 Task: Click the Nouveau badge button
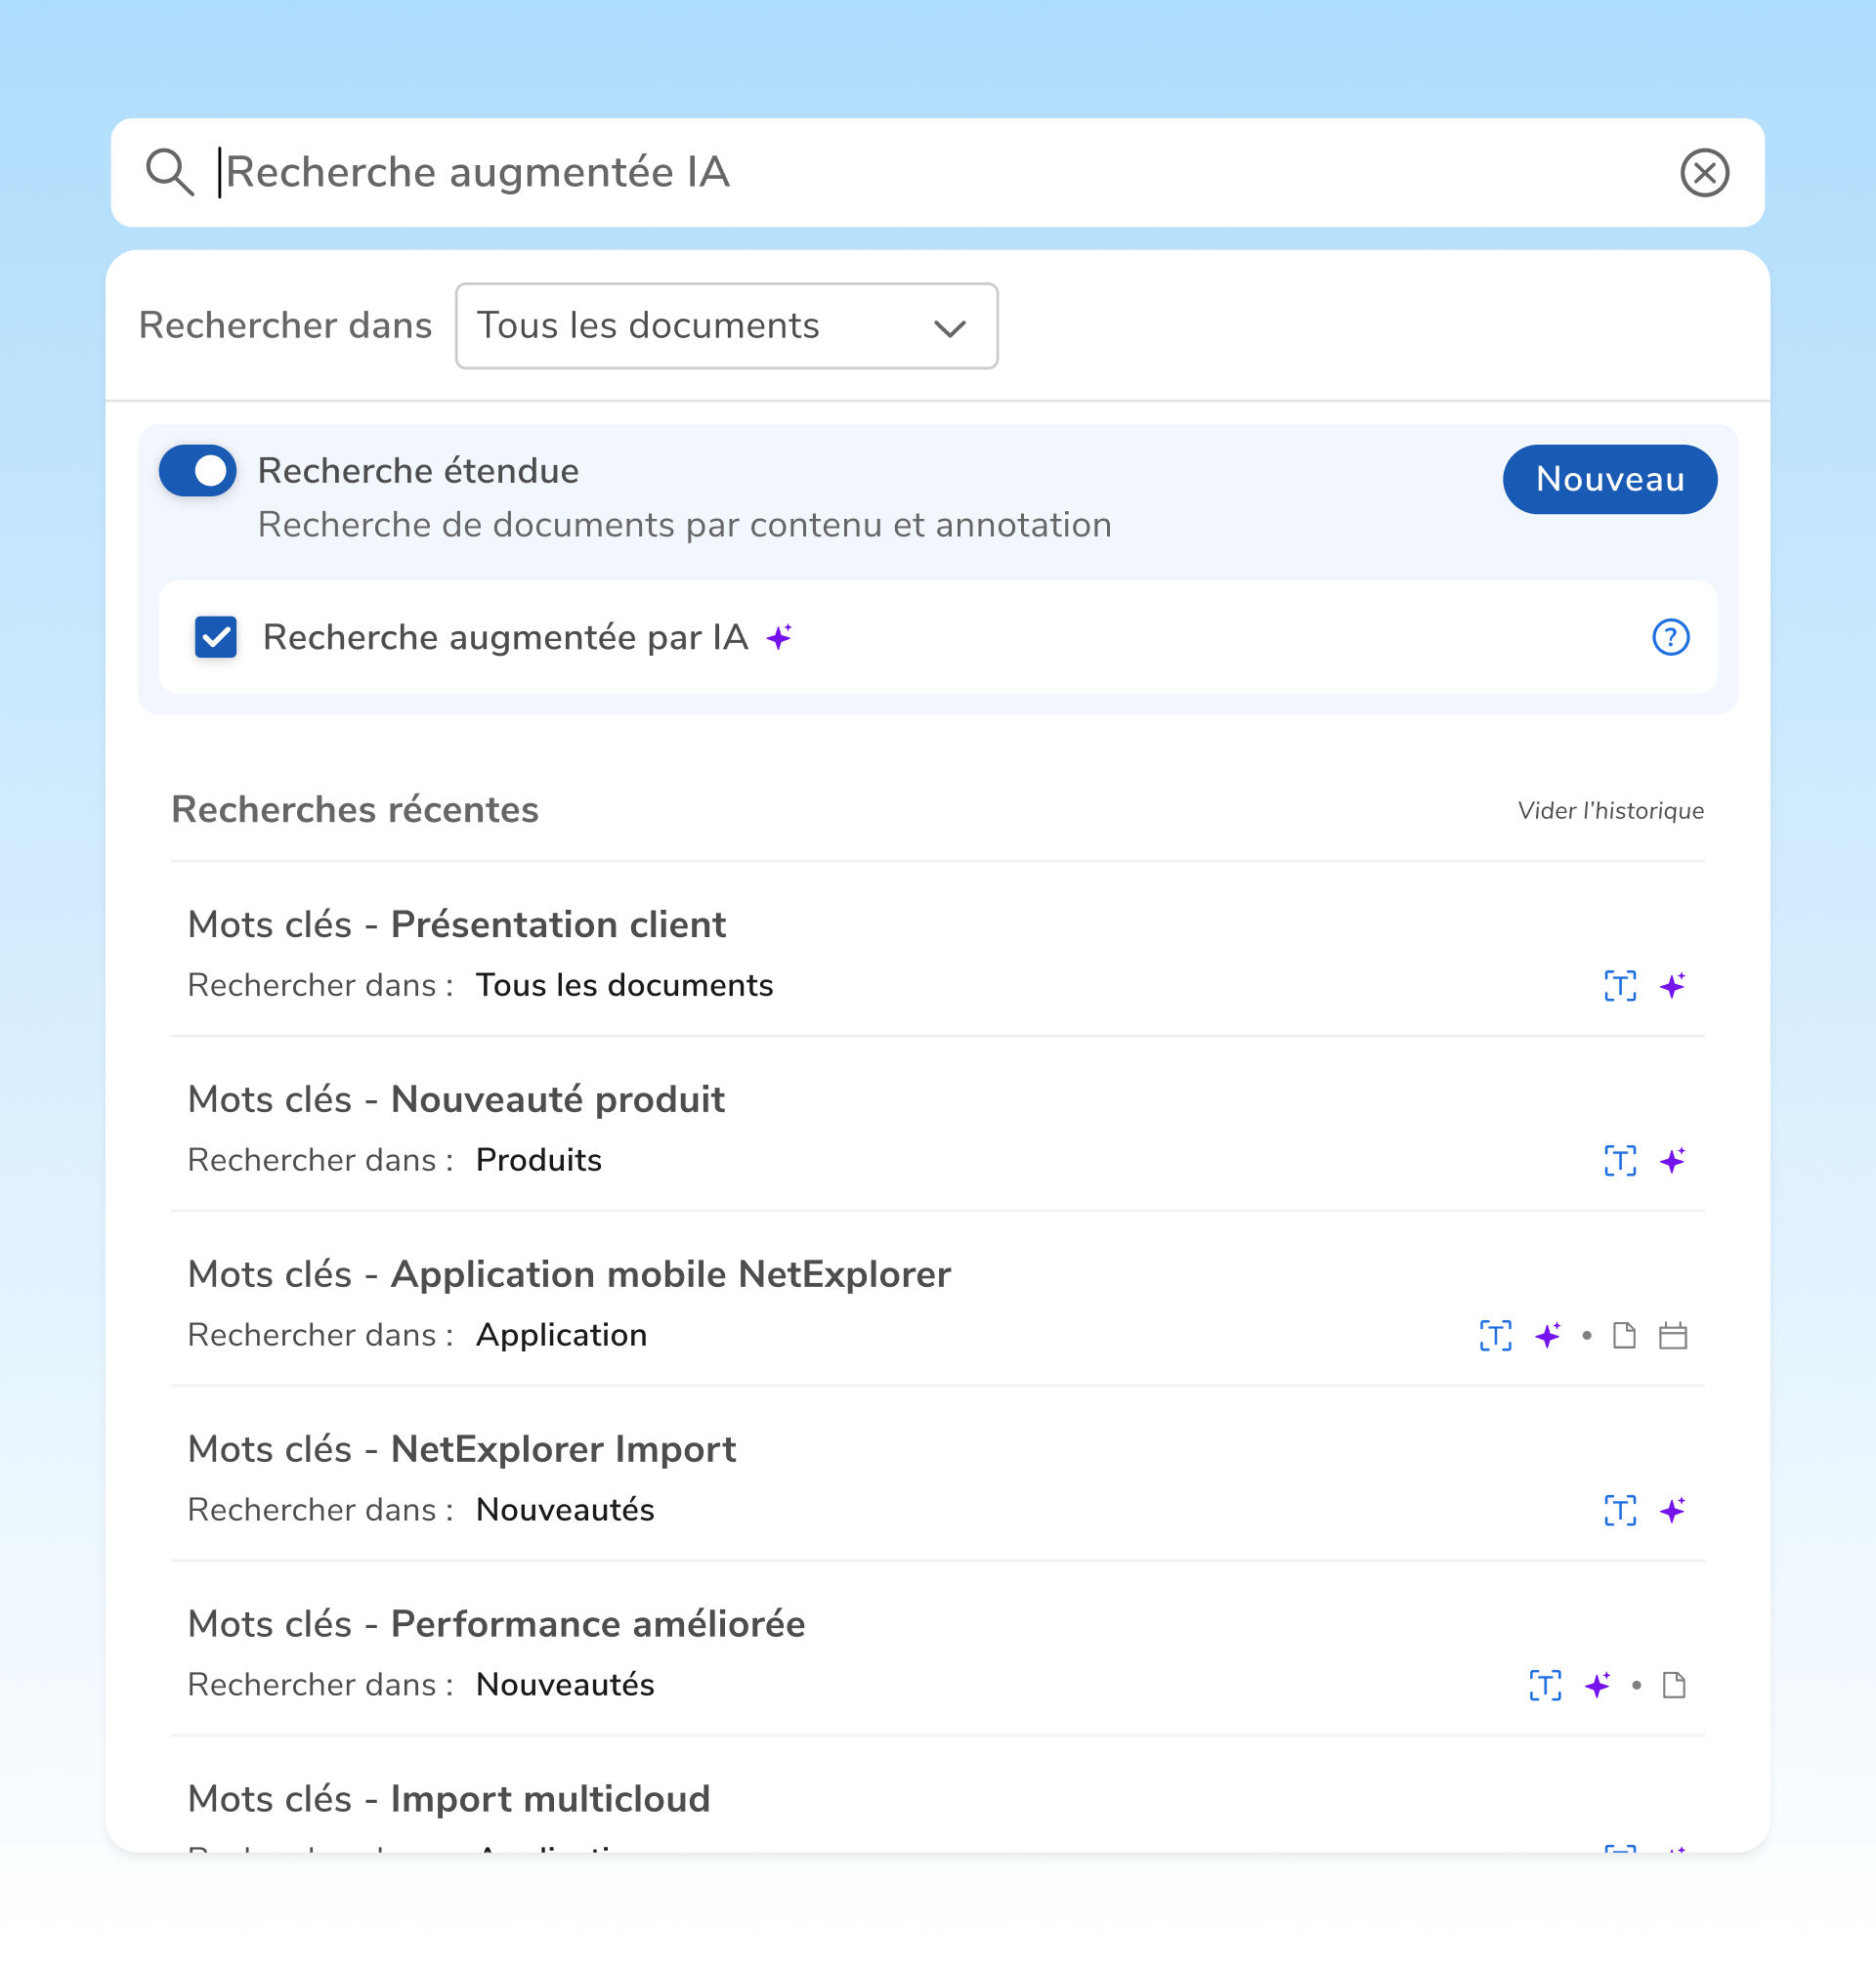pos(1609,480)
